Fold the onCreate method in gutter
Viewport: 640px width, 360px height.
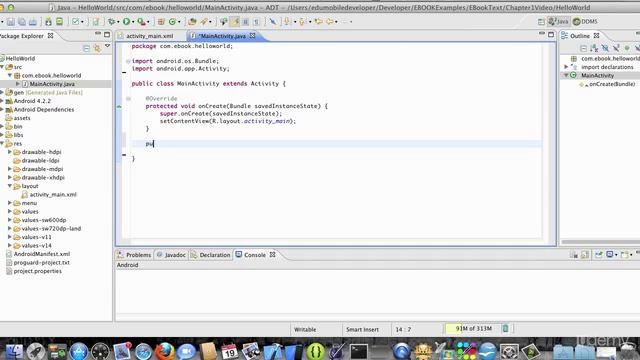(128, 98)
